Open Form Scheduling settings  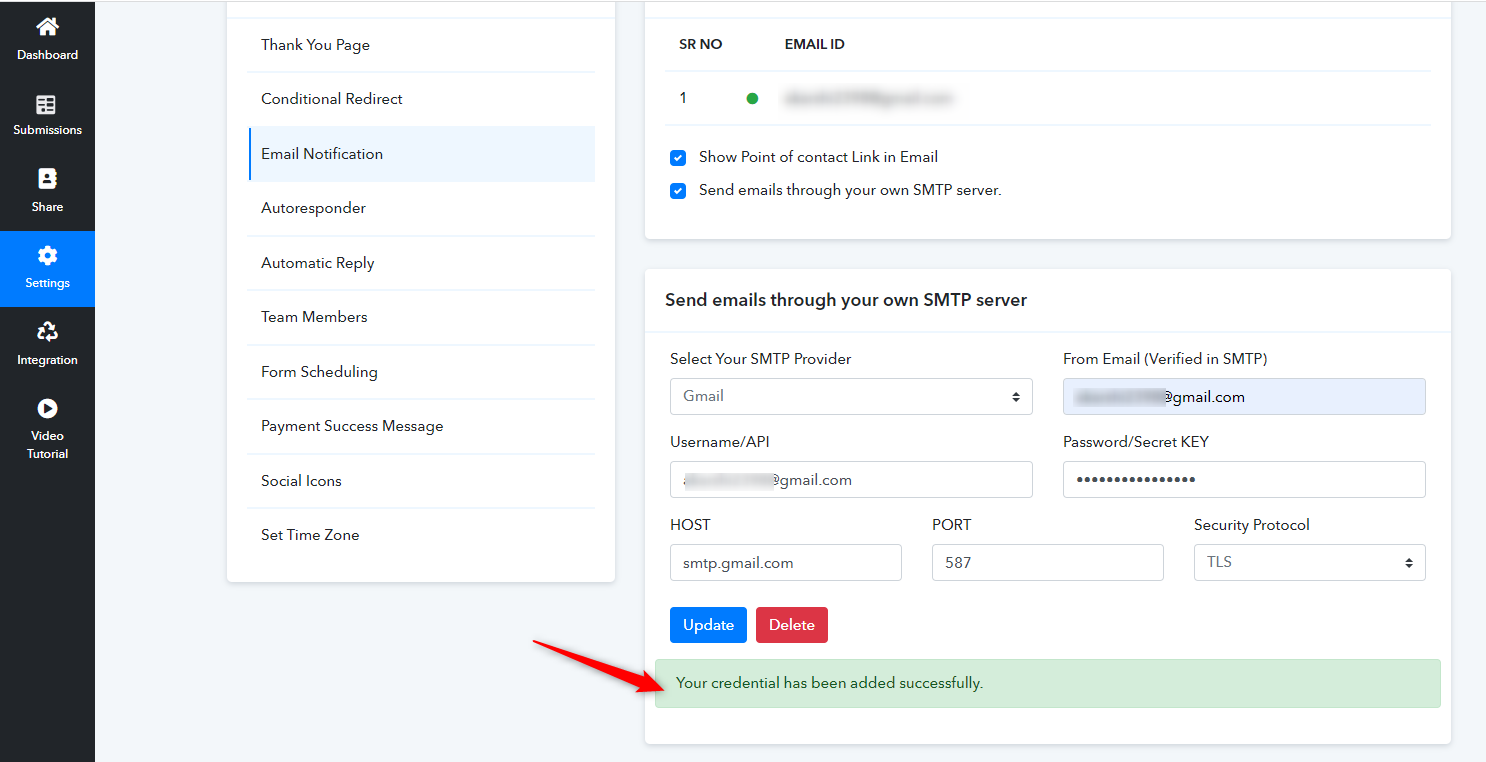421,372
